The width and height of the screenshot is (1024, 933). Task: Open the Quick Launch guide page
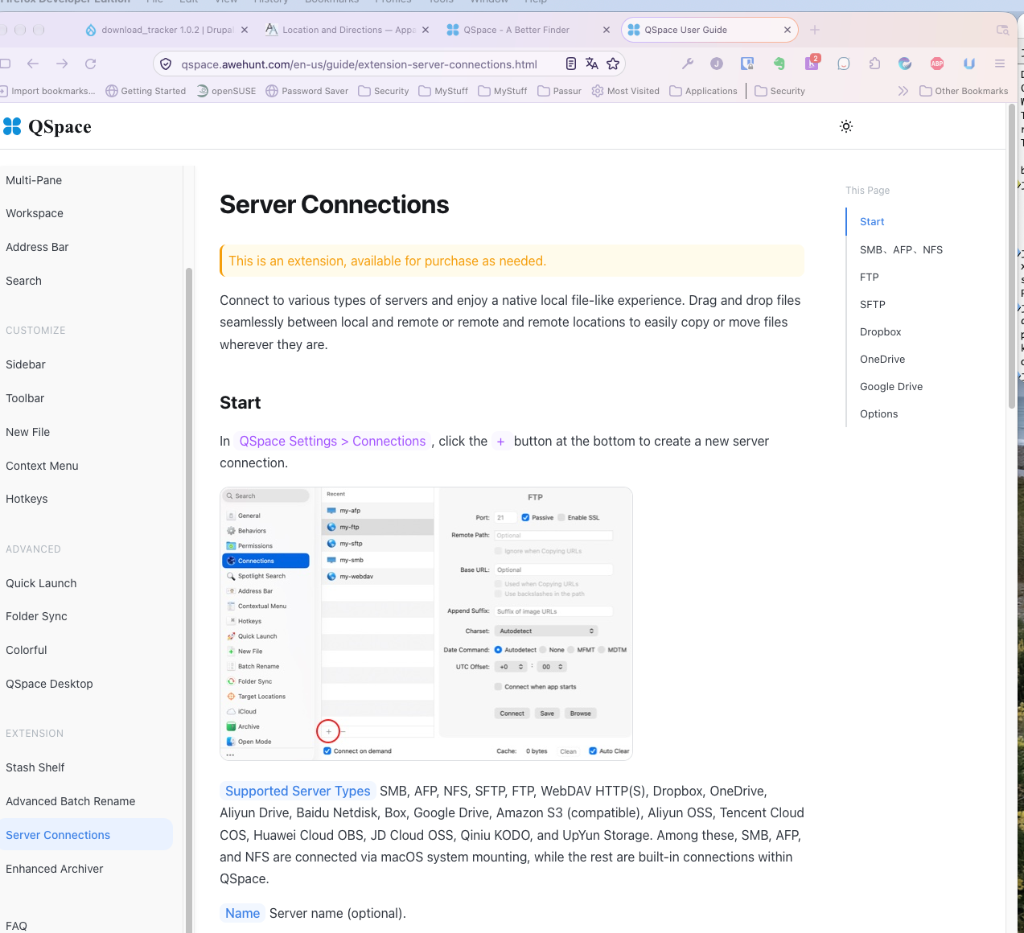pos(41,584)
